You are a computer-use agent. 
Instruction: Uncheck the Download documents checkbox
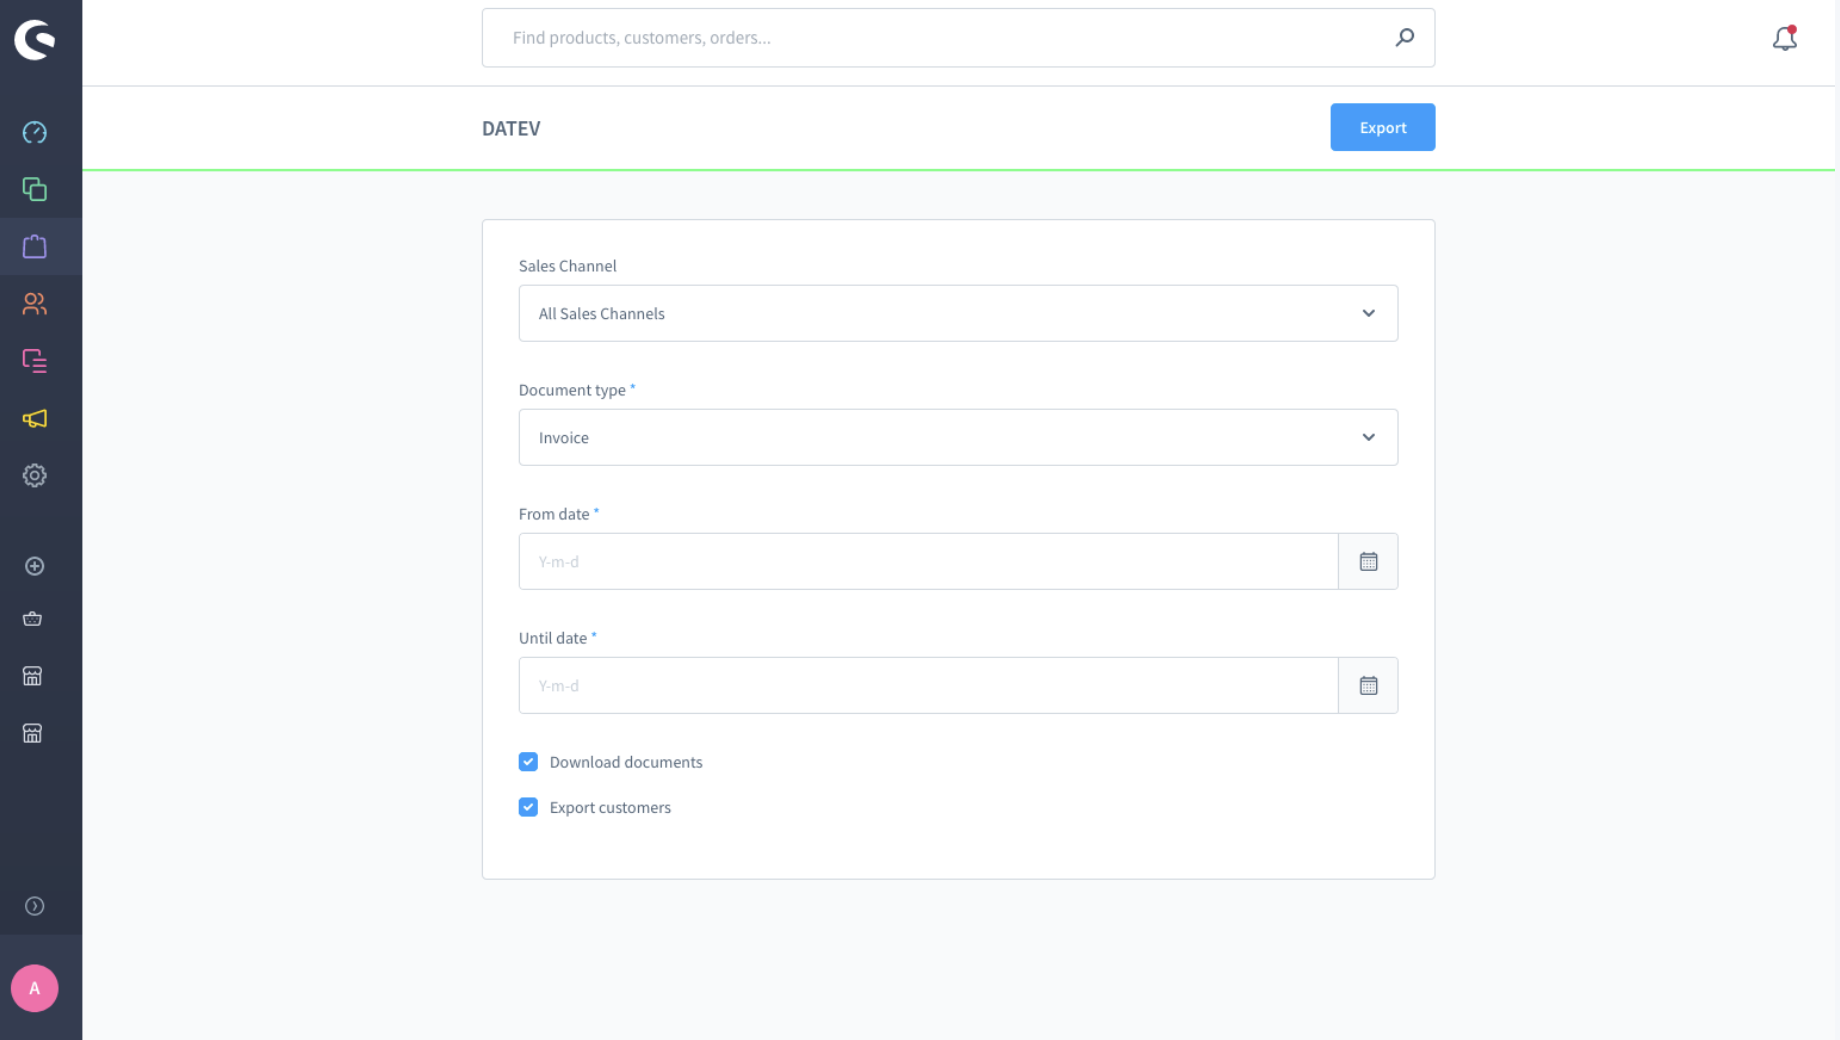click(x=528, y=762)
